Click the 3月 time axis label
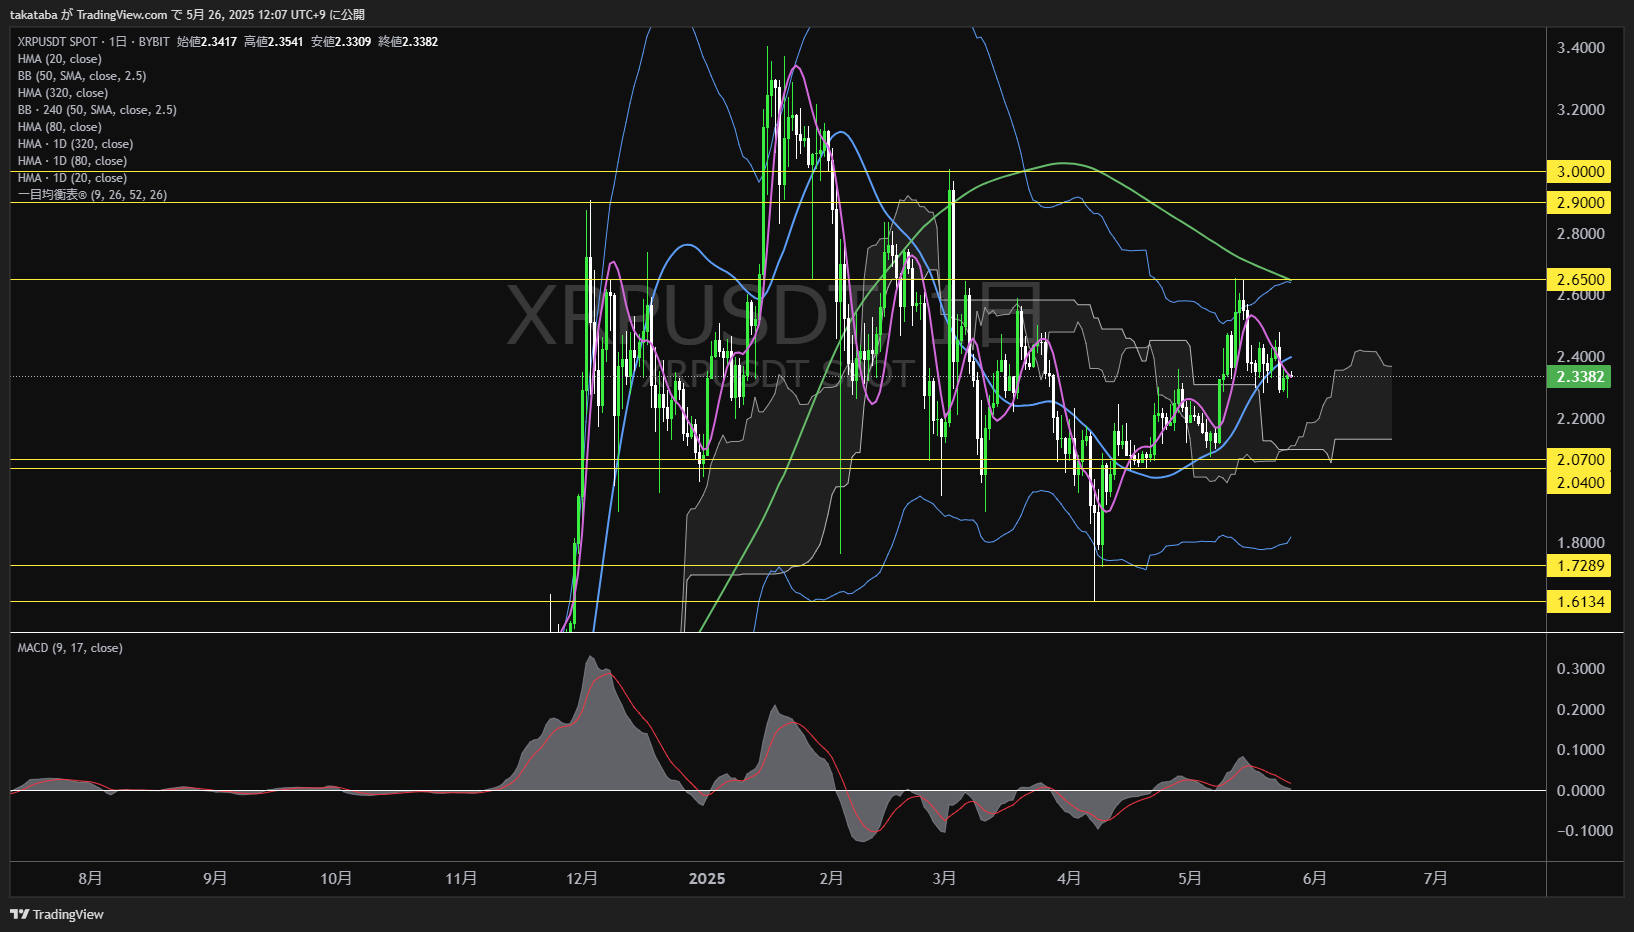 click(944, 878)
